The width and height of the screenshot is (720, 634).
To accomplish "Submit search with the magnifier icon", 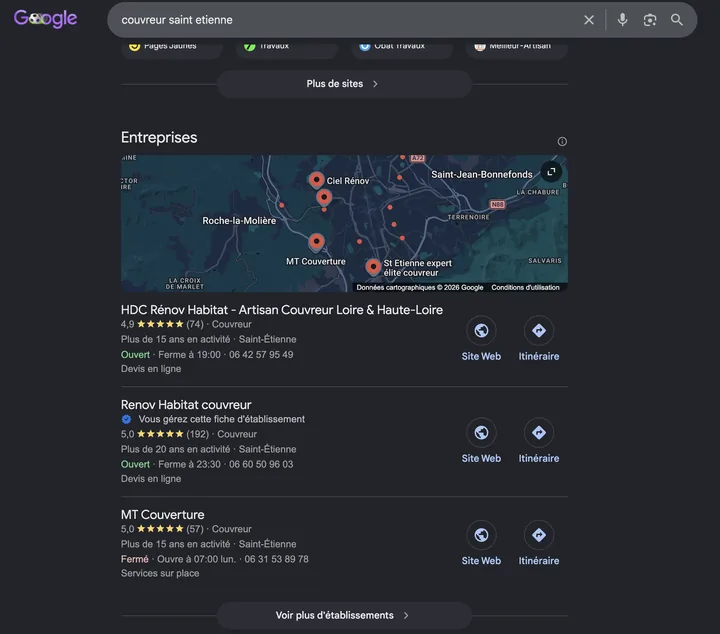I will click(676, 20).
